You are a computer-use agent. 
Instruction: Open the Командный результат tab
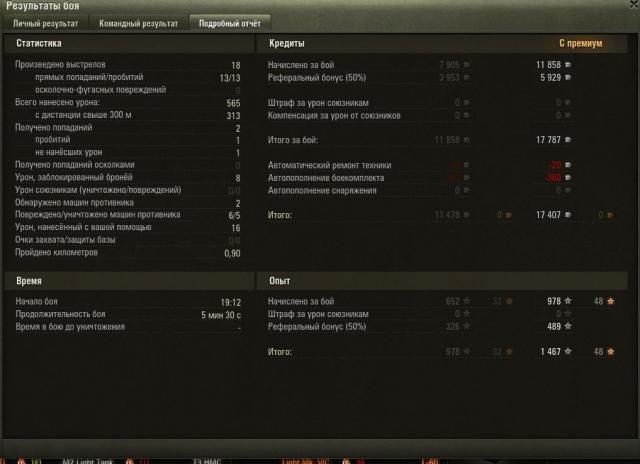tap(138, 23)
